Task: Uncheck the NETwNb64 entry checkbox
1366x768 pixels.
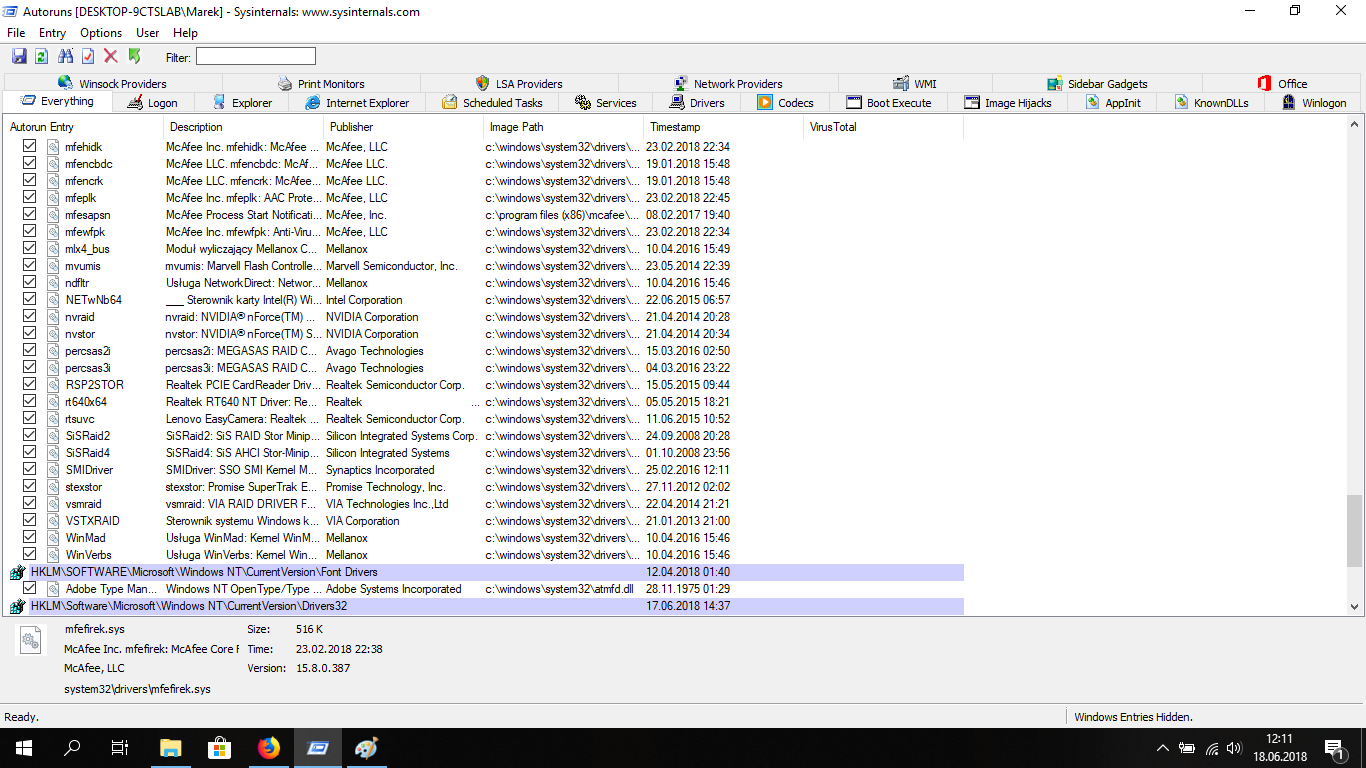Action: coord(30,300)
